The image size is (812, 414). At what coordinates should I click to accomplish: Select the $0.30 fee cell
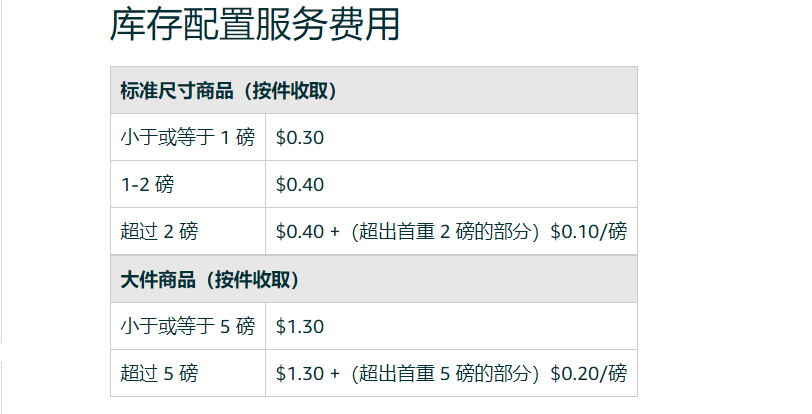[300, 138]
